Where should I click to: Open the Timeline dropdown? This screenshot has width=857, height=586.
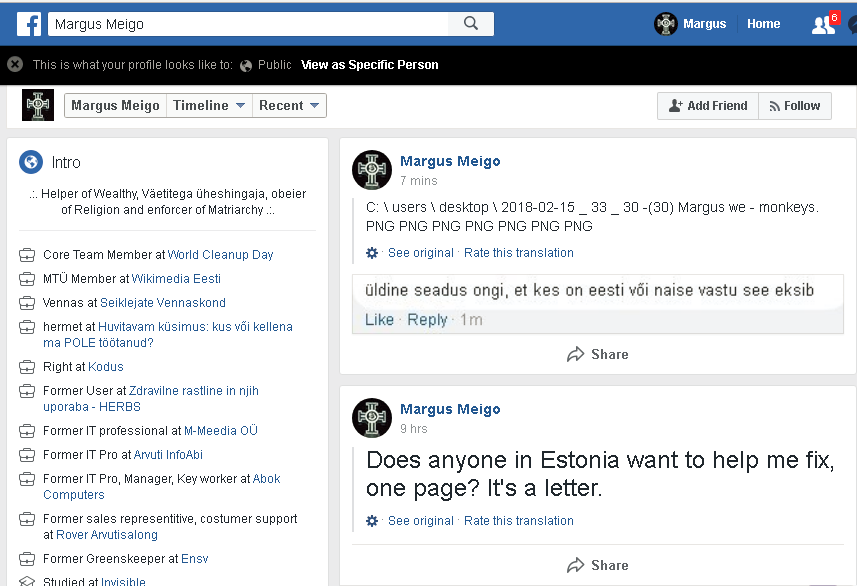pos(209,106)
